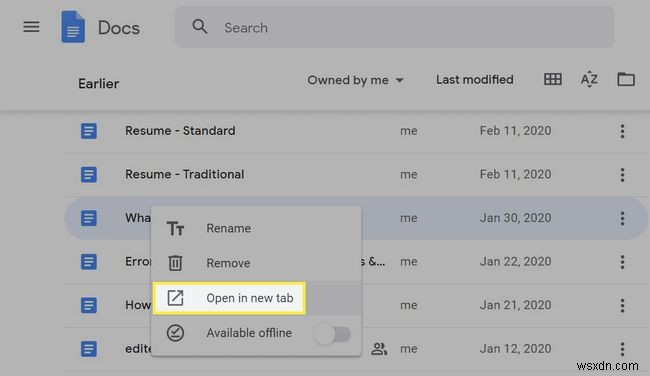Open the Resume - Standard document
This screenshot has height=376, width=650.
(180, 131)
